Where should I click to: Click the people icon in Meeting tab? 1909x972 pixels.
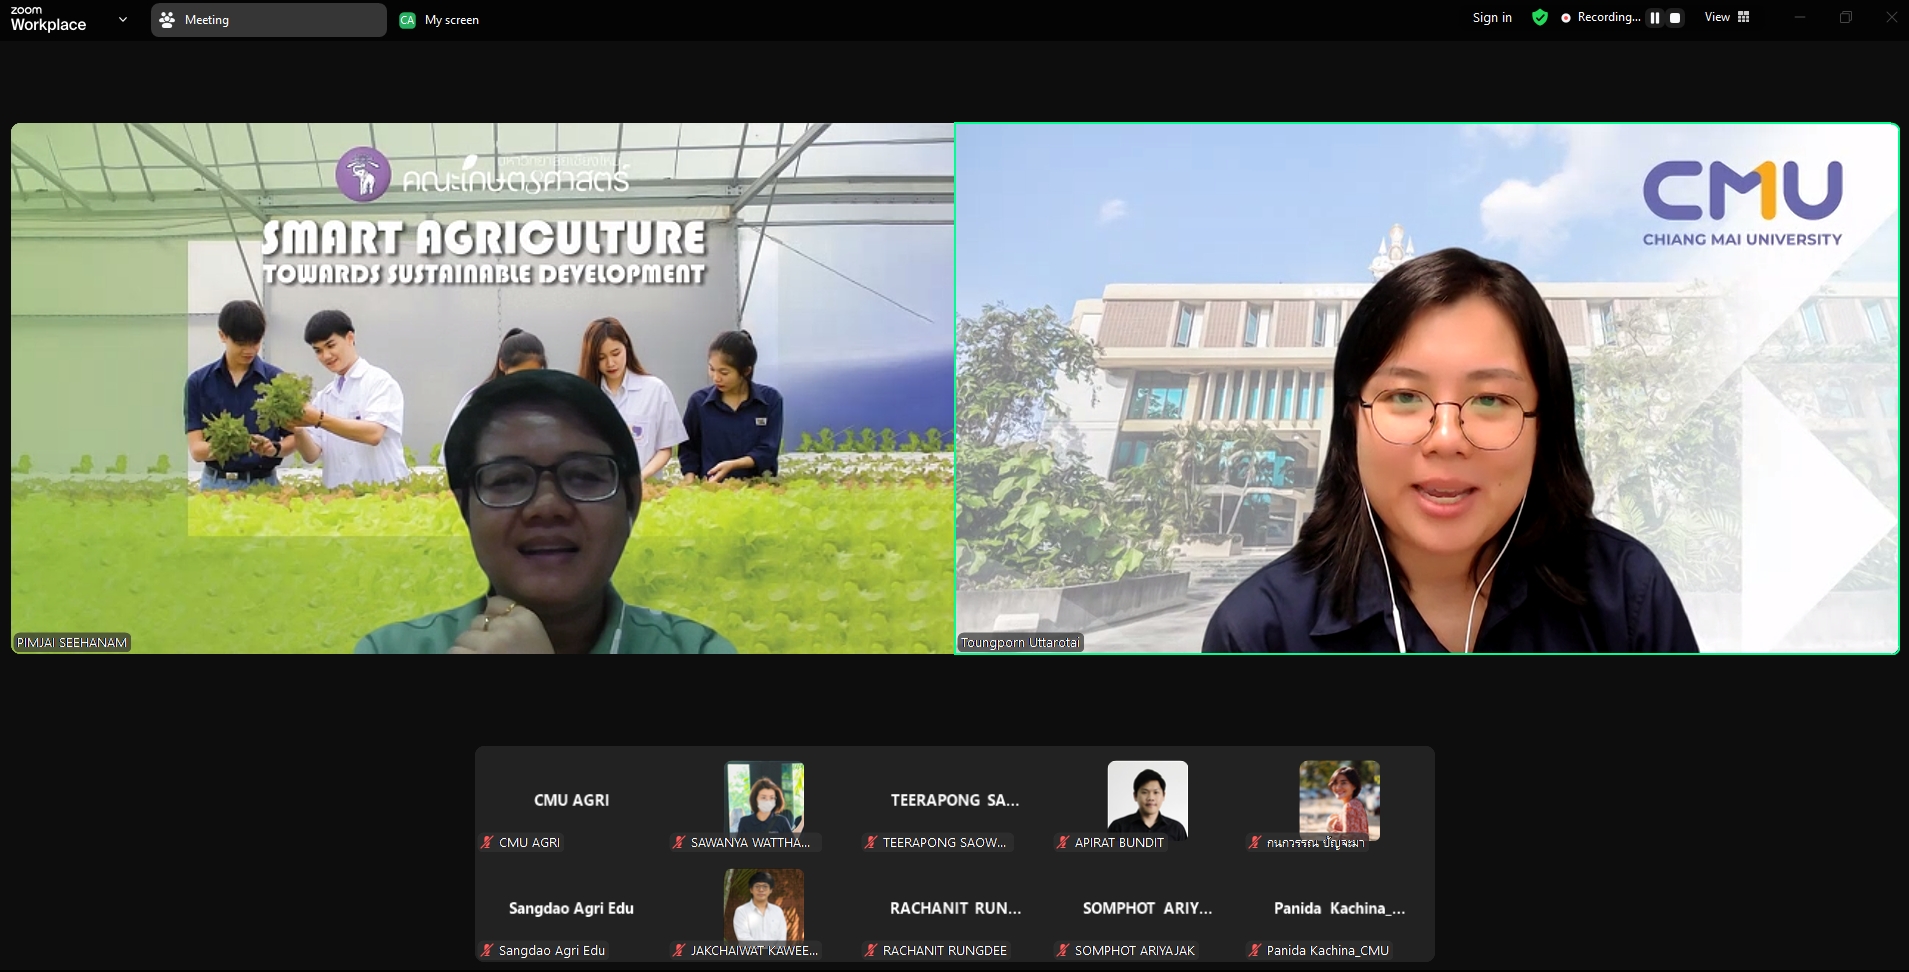pos(167,20)
